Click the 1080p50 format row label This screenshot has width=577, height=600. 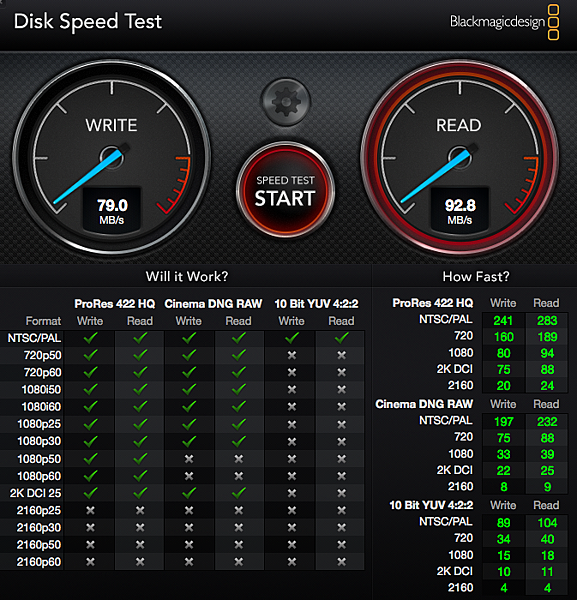point(39,459)
